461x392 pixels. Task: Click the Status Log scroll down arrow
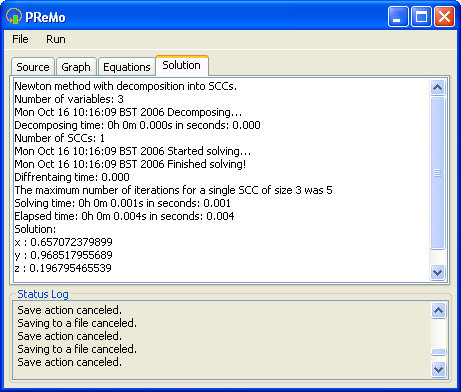(x=438, y=369)
